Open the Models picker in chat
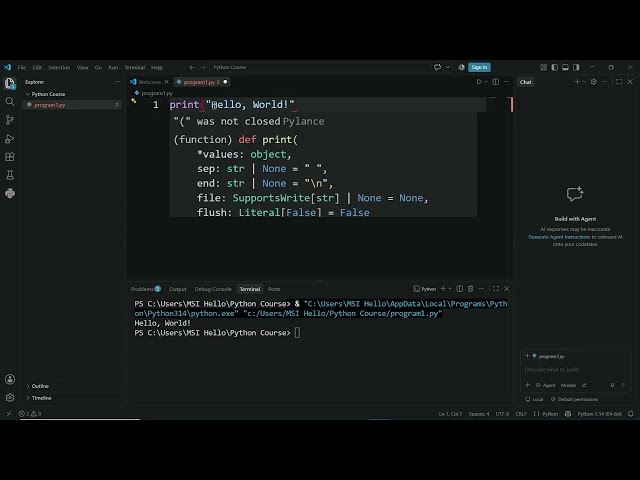Viewport: 640px width, 480px height. pos(569,385)
